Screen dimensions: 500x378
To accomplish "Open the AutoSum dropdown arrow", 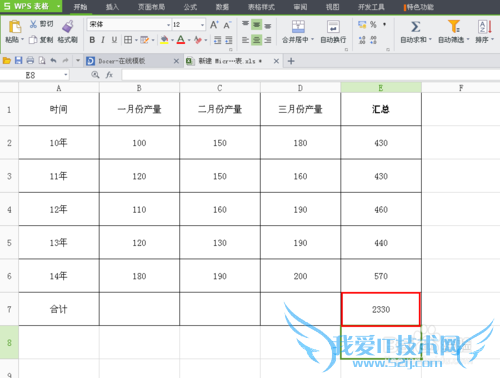I will point(430,40).
